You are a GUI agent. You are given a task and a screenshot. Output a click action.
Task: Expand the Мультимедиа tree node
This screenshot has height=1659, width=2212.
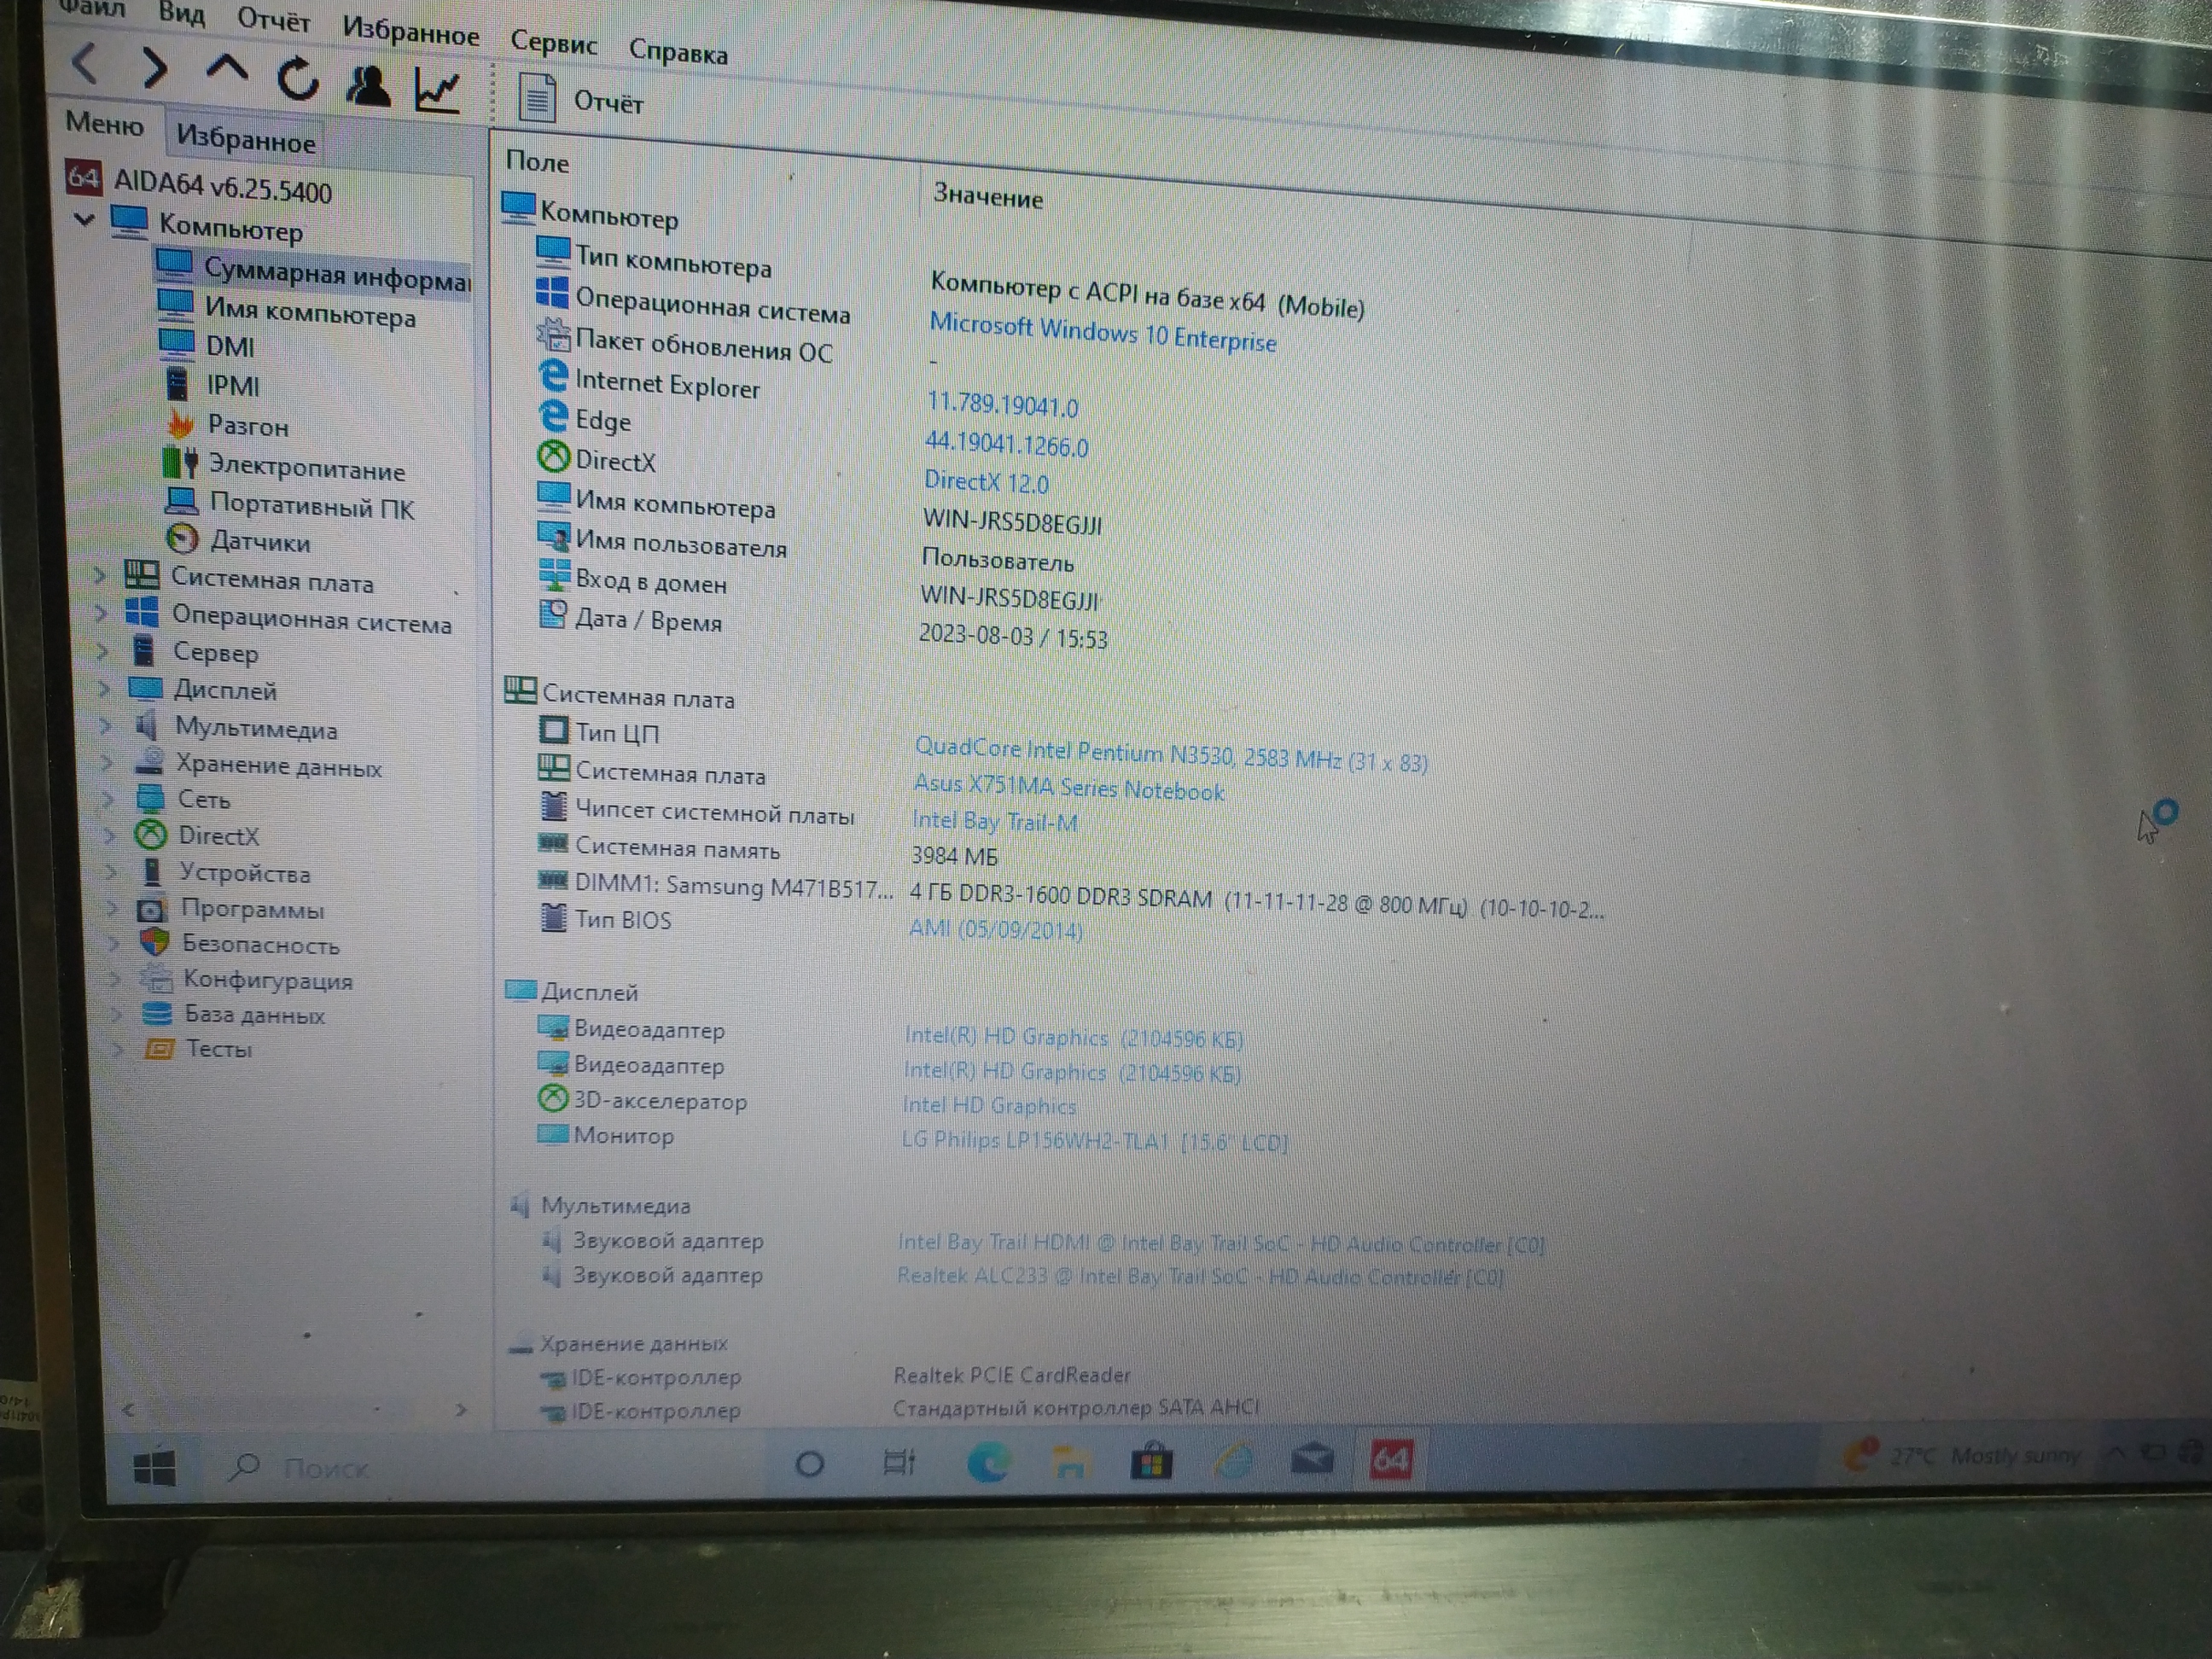tap(106, 726)
